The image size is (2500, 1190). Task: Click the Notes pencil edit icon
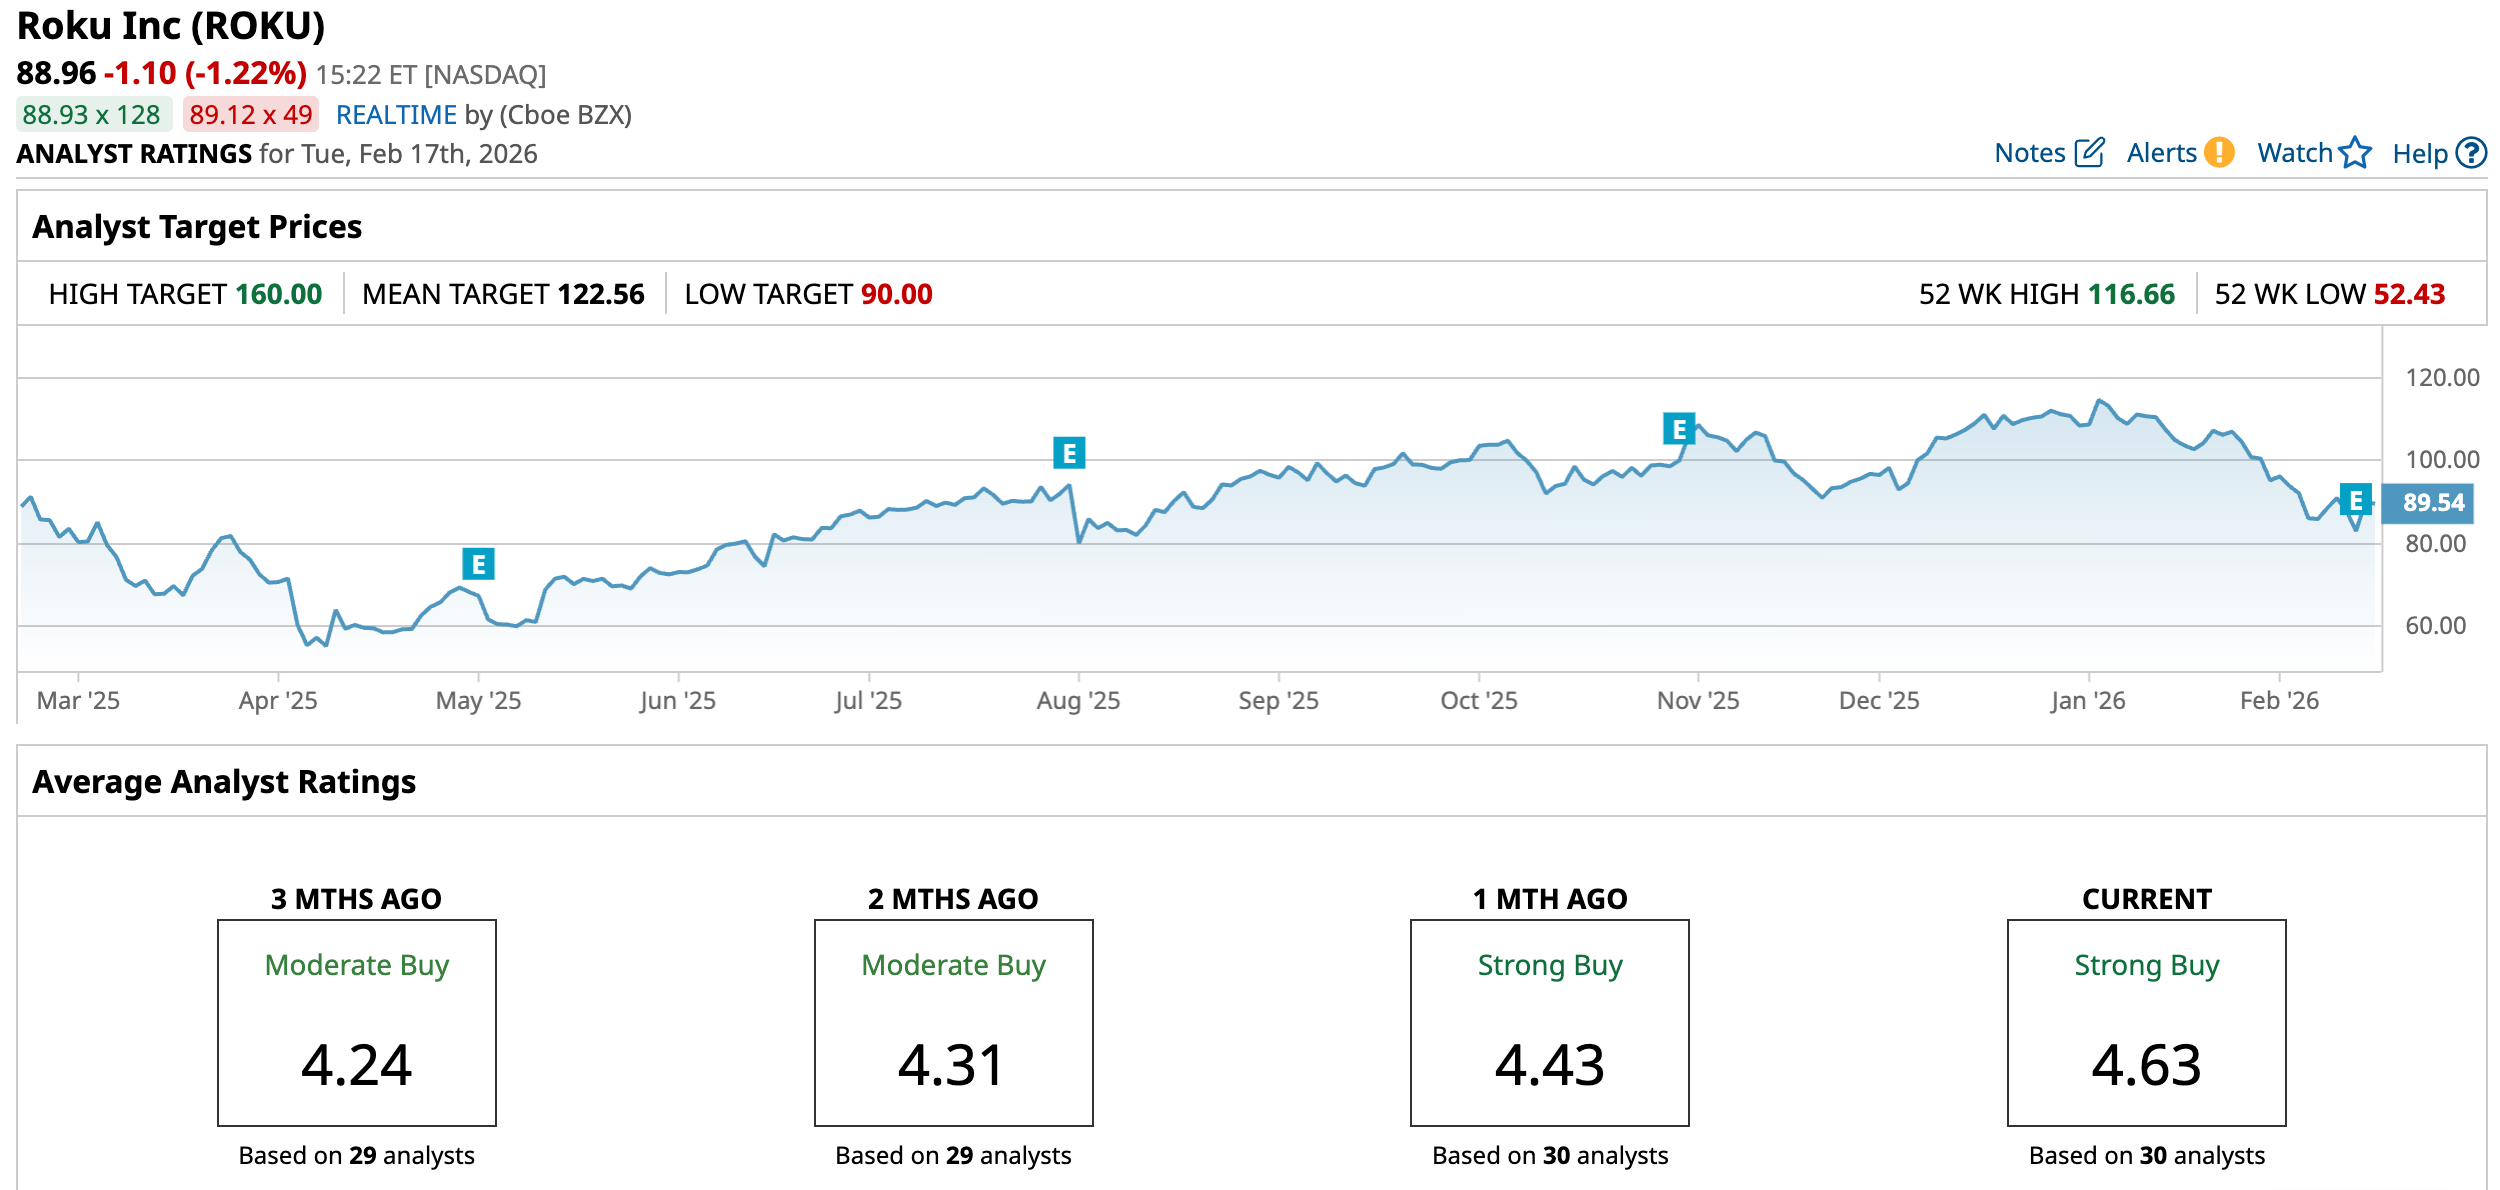click(2089, 153)
